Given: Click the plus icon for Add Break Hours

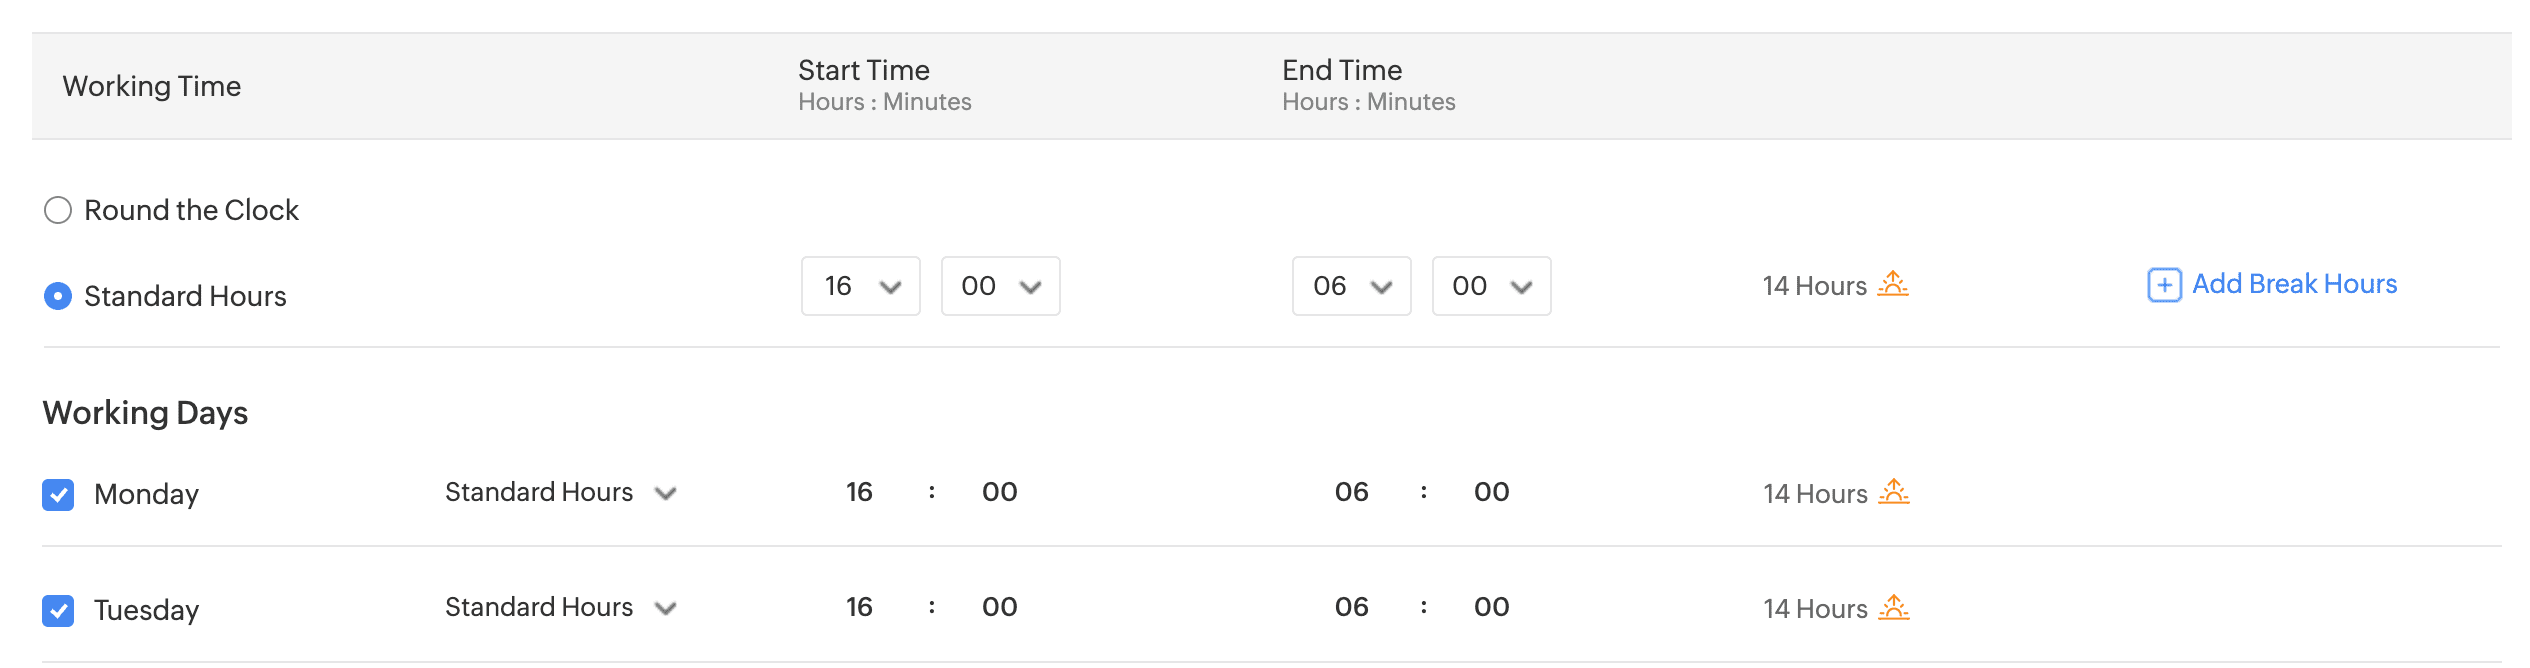Looking at the screenshot, I should click(2164, 285).
